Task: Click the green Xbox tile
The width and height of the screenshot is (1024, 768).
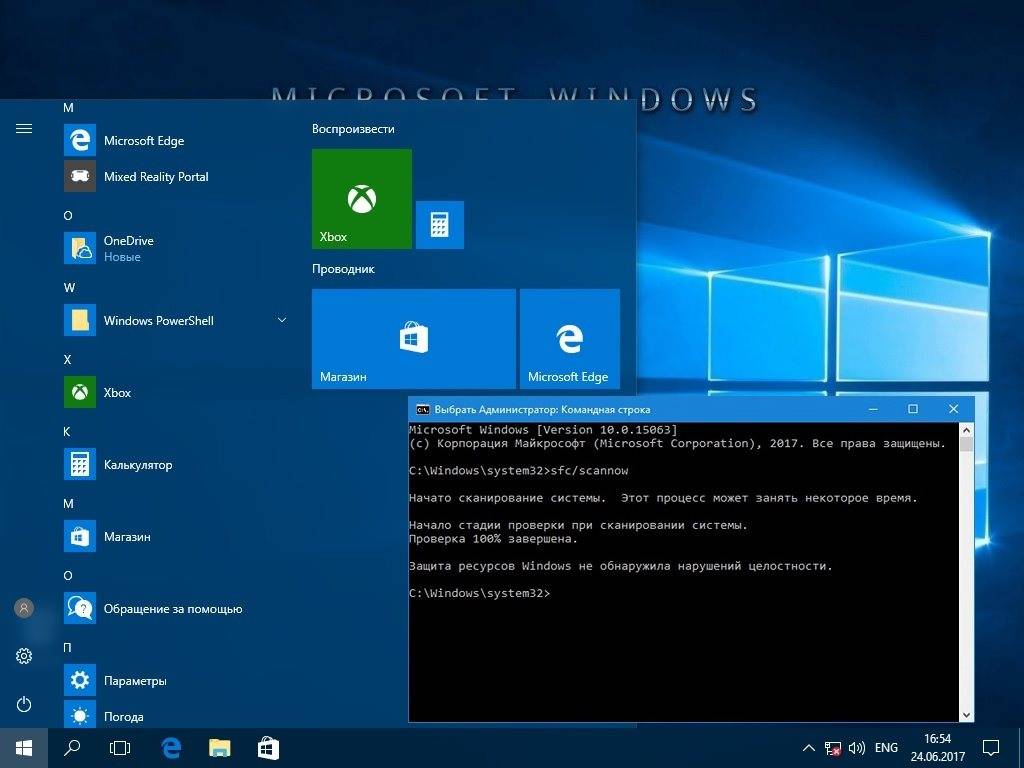Action: (362, 199)
